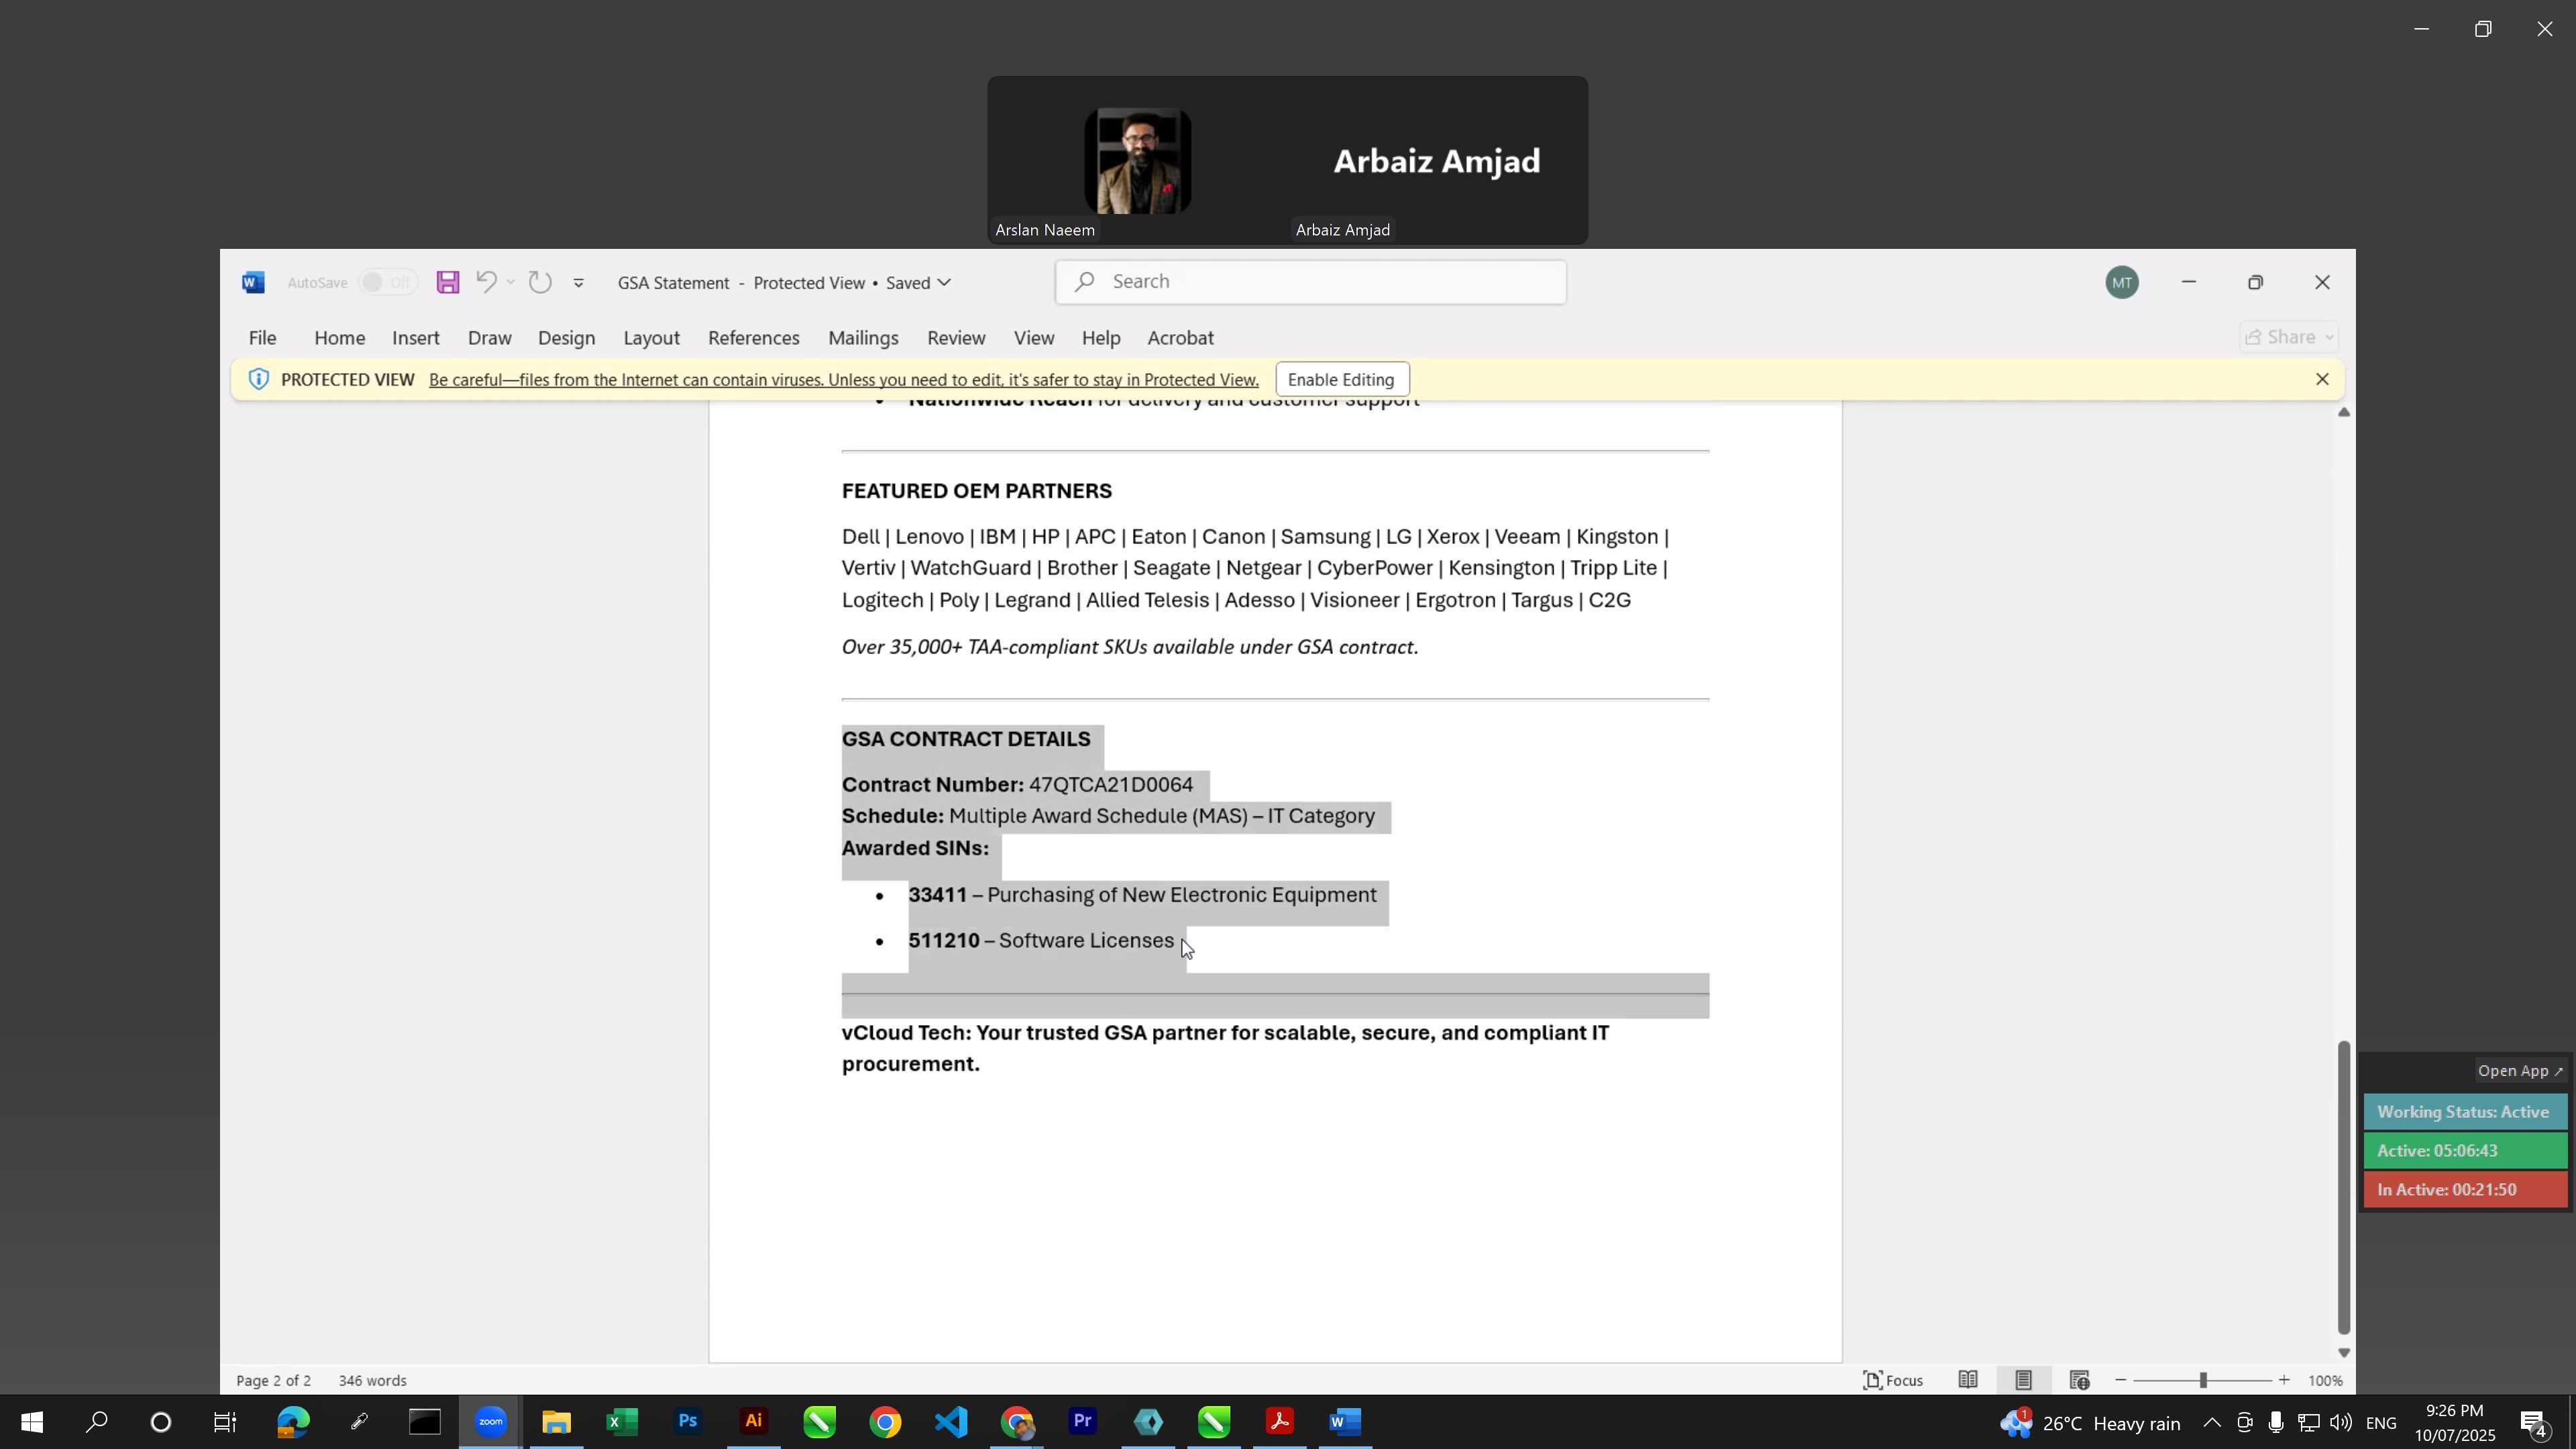Open the Design ribbon tab
This screenshot has width=2576, height=1449.
tap(567, 338)
